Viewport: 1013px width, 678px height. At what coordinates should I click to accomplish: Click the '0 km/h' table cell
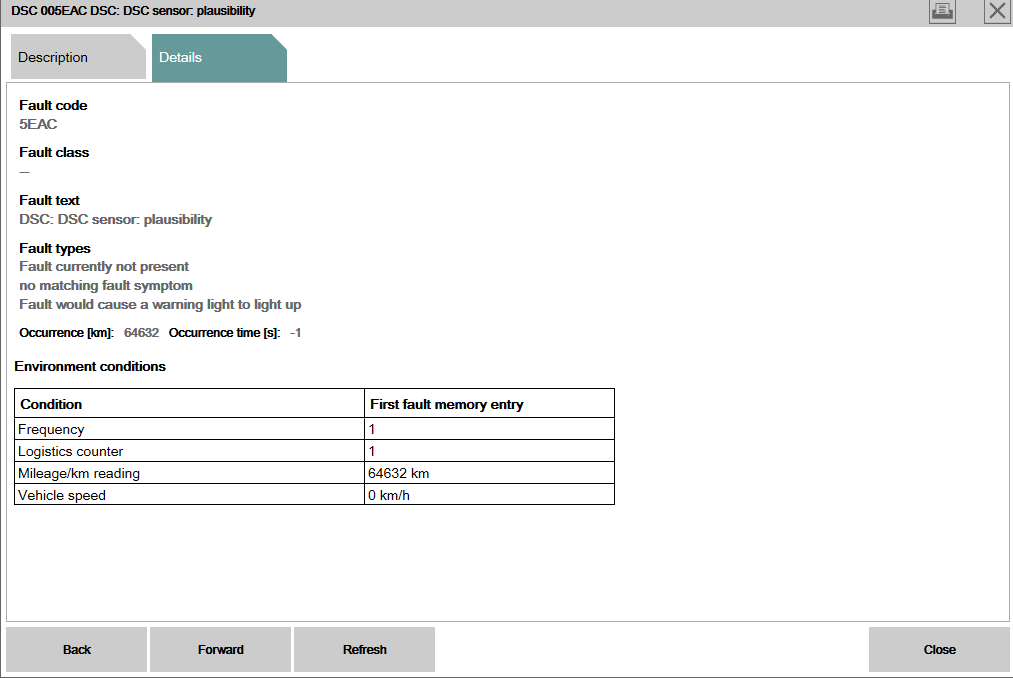point(489,495)
